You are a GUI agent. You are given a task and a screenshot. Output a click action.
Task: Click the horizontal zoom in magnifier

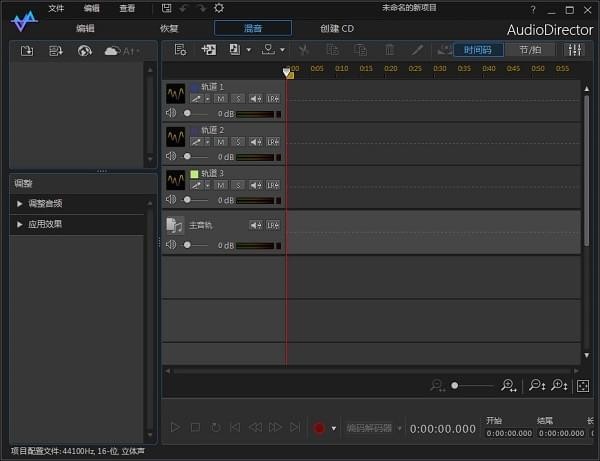pyautogui.click(x=509, y=385)
